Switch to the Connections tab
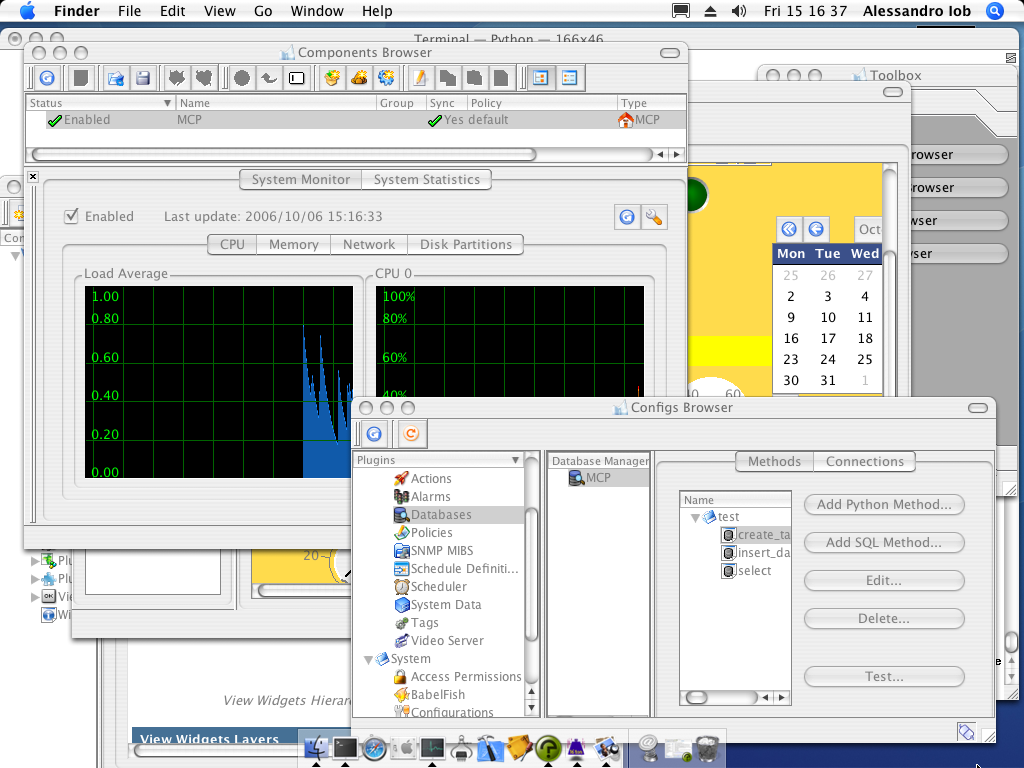Viewport: 1024px width, 768px height. [x=864, y=461]
